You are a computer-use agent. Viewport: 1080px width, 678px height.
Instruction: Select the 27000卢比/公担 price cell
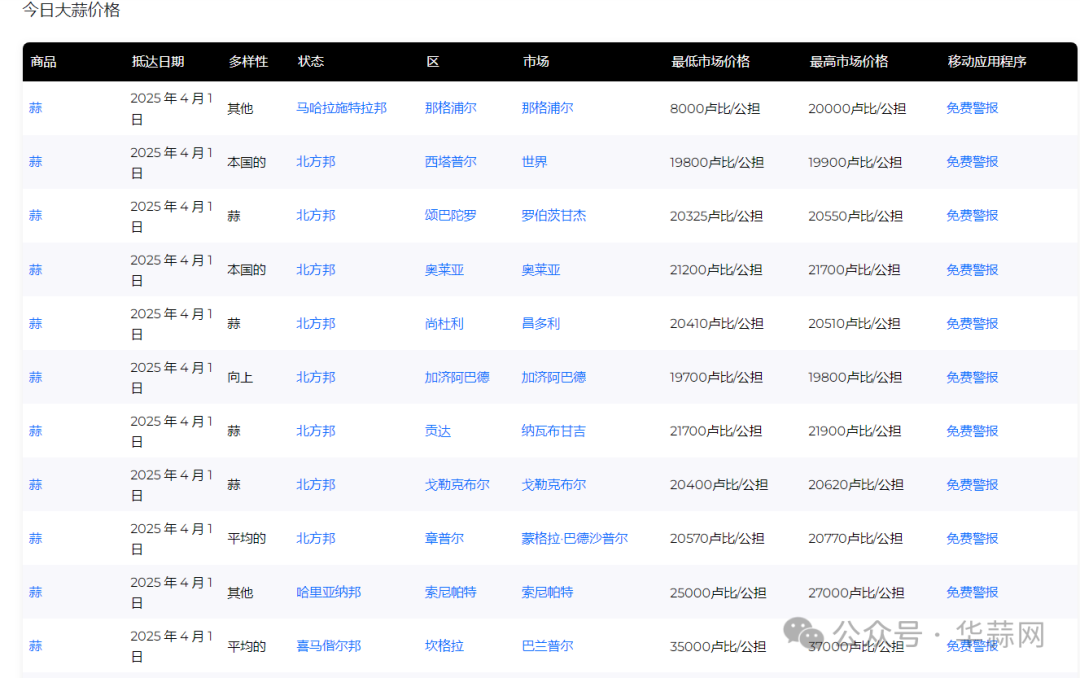(x=856, y=593)
